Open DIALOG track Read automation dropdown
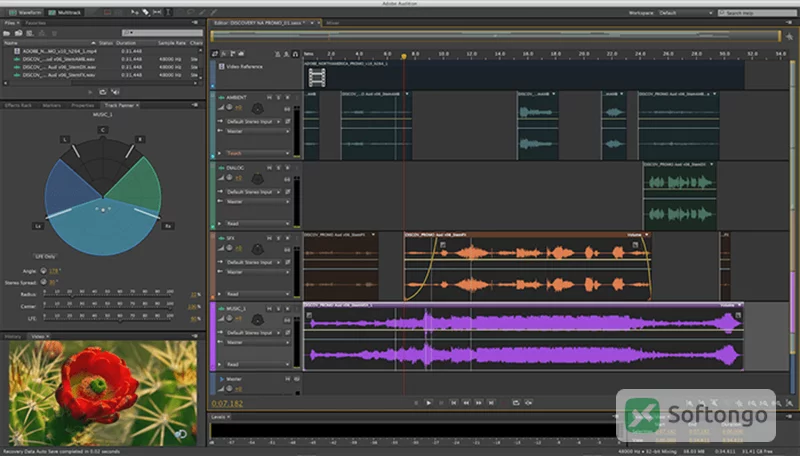 pos(258,223)
